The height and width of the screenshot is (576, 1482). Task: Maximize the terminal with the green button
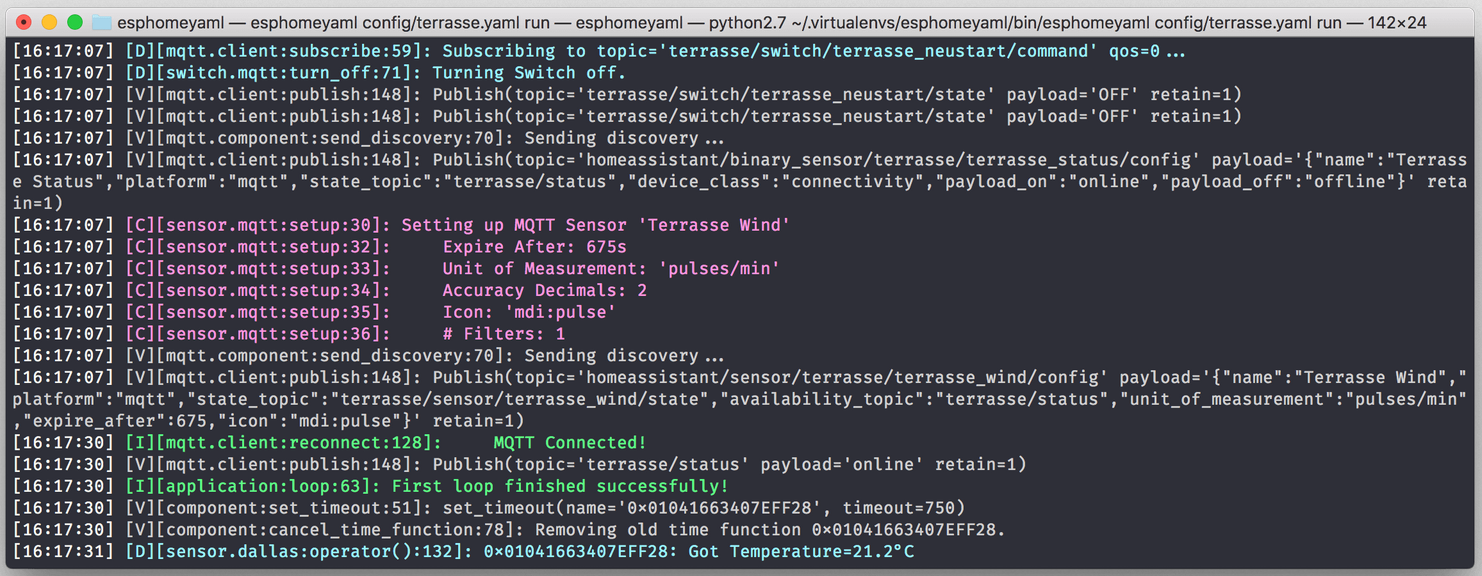point(75,22)
